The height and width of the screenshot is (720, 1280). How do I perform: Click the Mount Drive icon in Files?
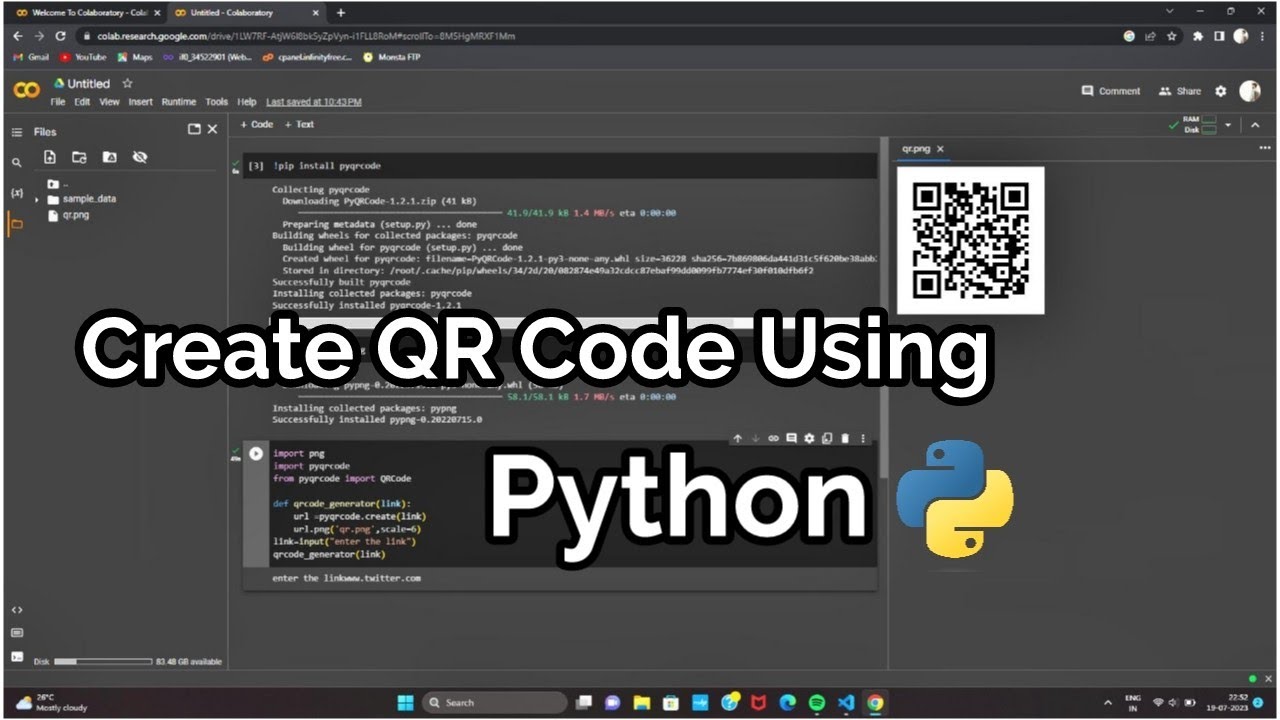click(109, 157)
